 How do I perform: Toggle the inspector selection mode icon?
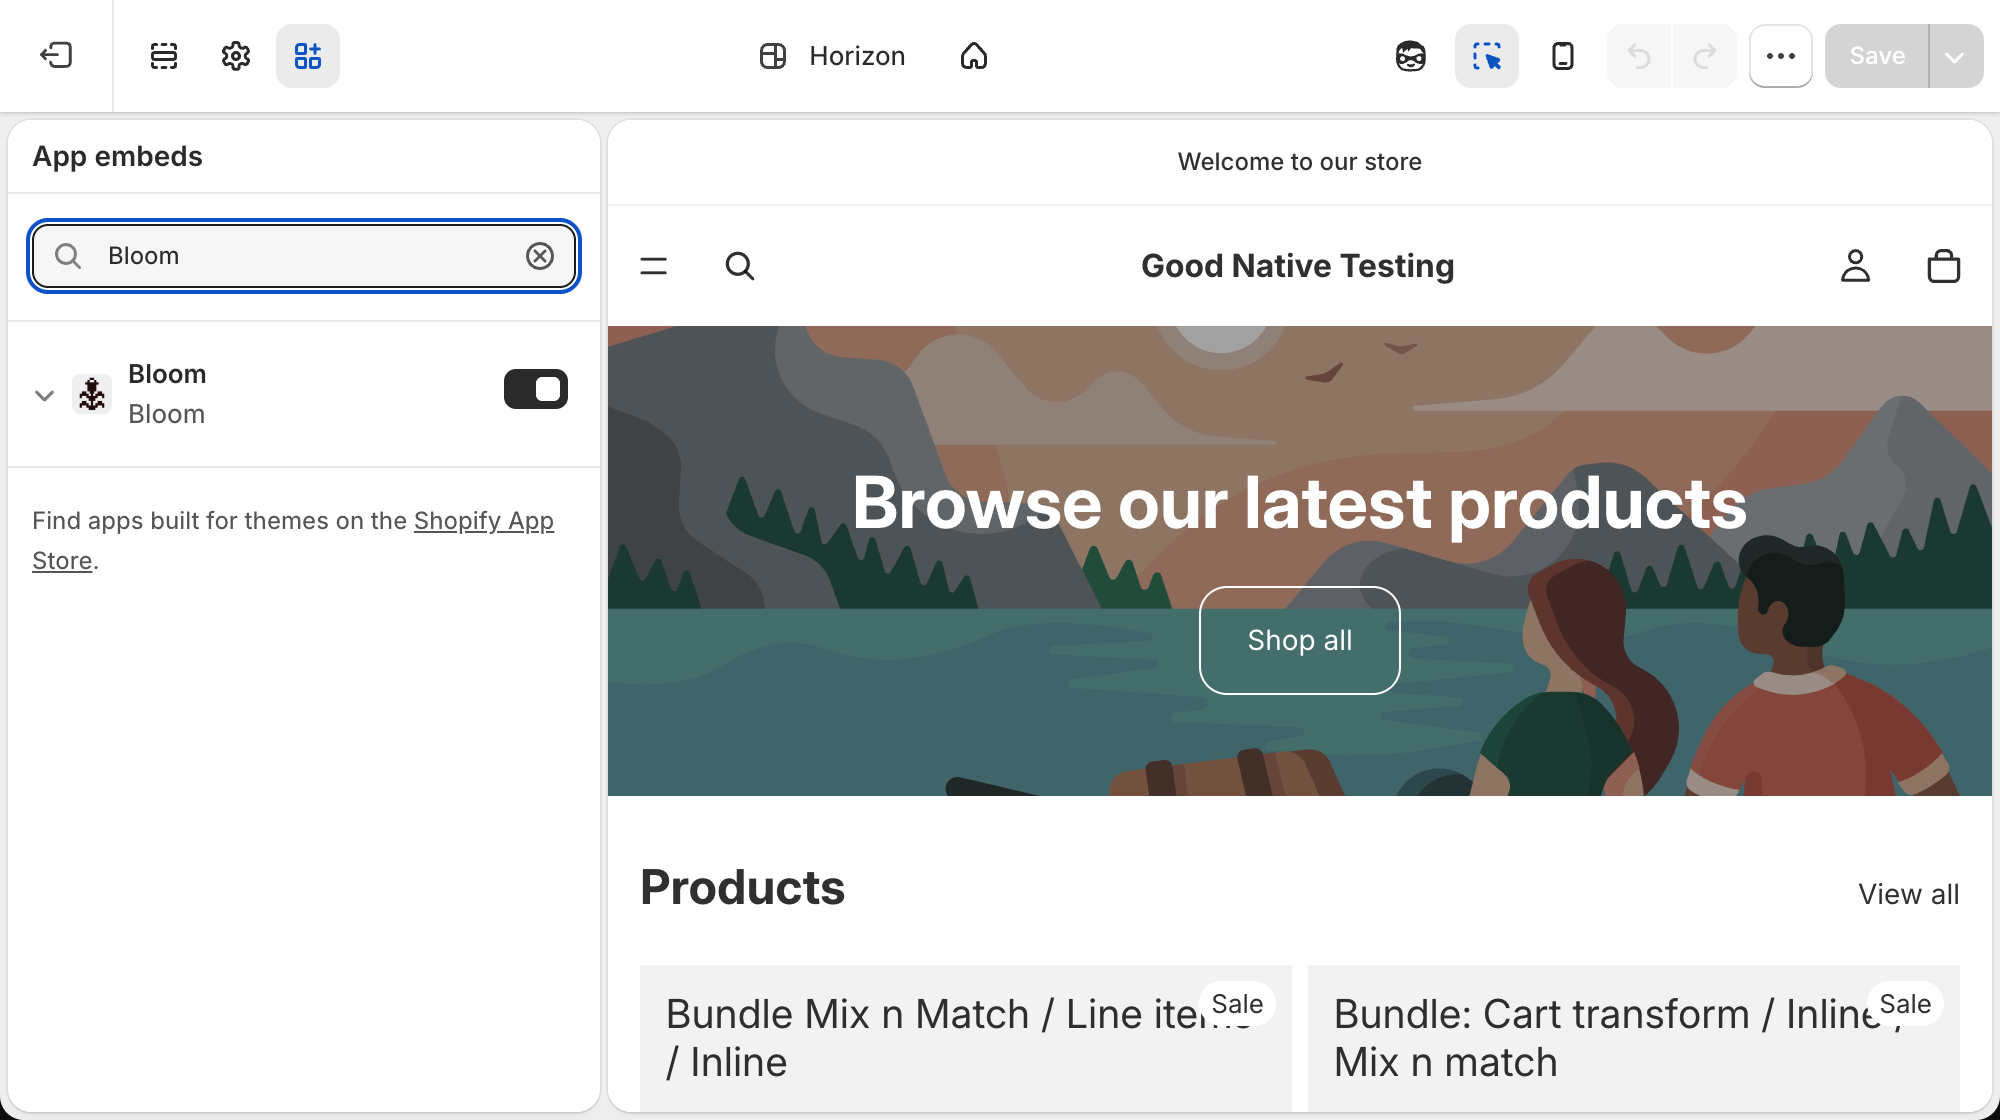click(x=1487, y=56)
